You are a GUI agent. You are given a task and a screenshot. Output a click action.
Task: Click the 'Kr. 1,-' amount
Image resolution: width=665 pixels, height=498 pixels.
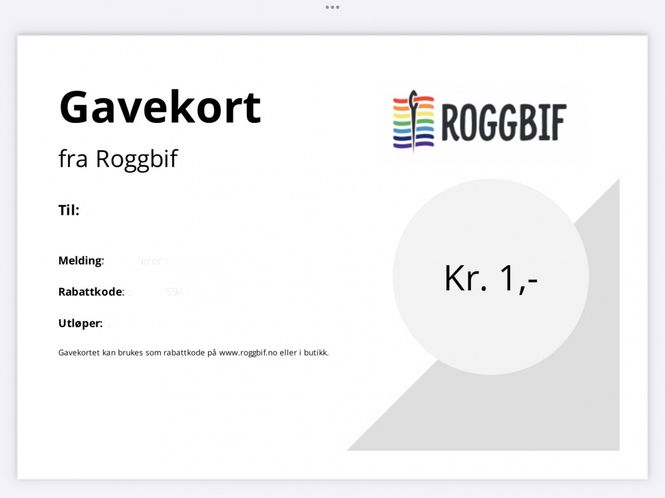(x=491, y=279)
